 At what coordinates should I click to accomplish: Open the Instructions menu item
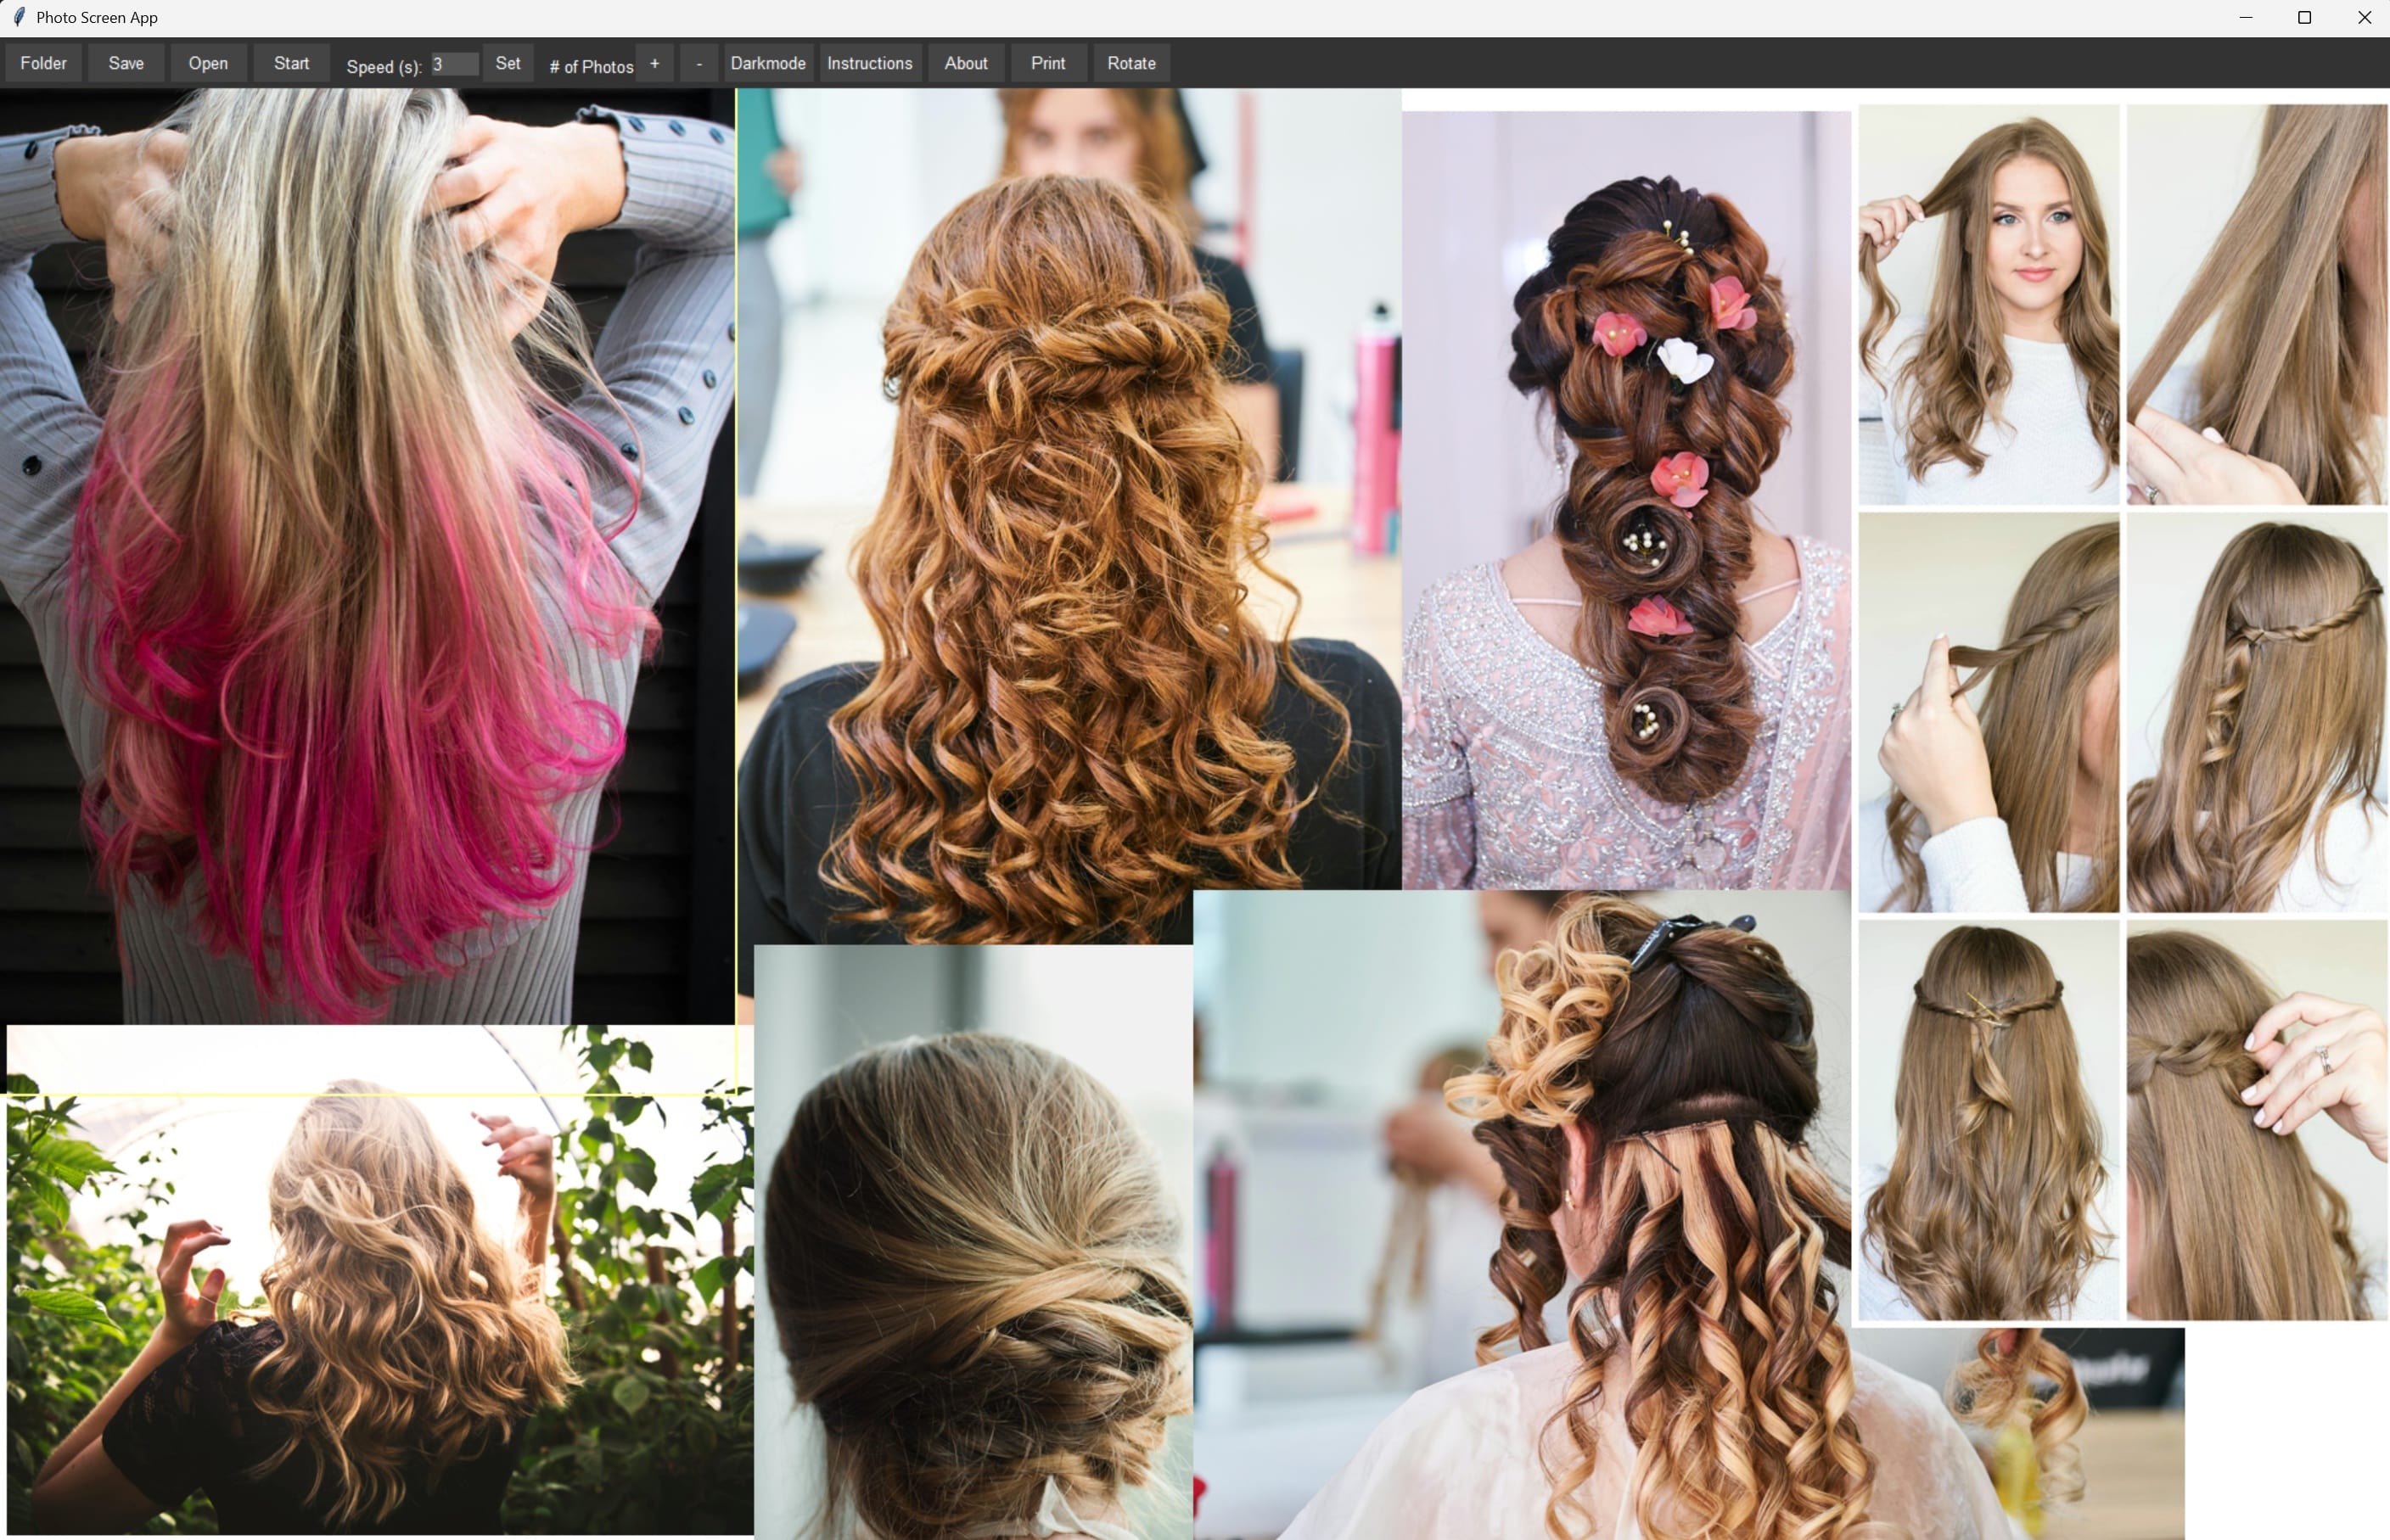click(869, 63)
